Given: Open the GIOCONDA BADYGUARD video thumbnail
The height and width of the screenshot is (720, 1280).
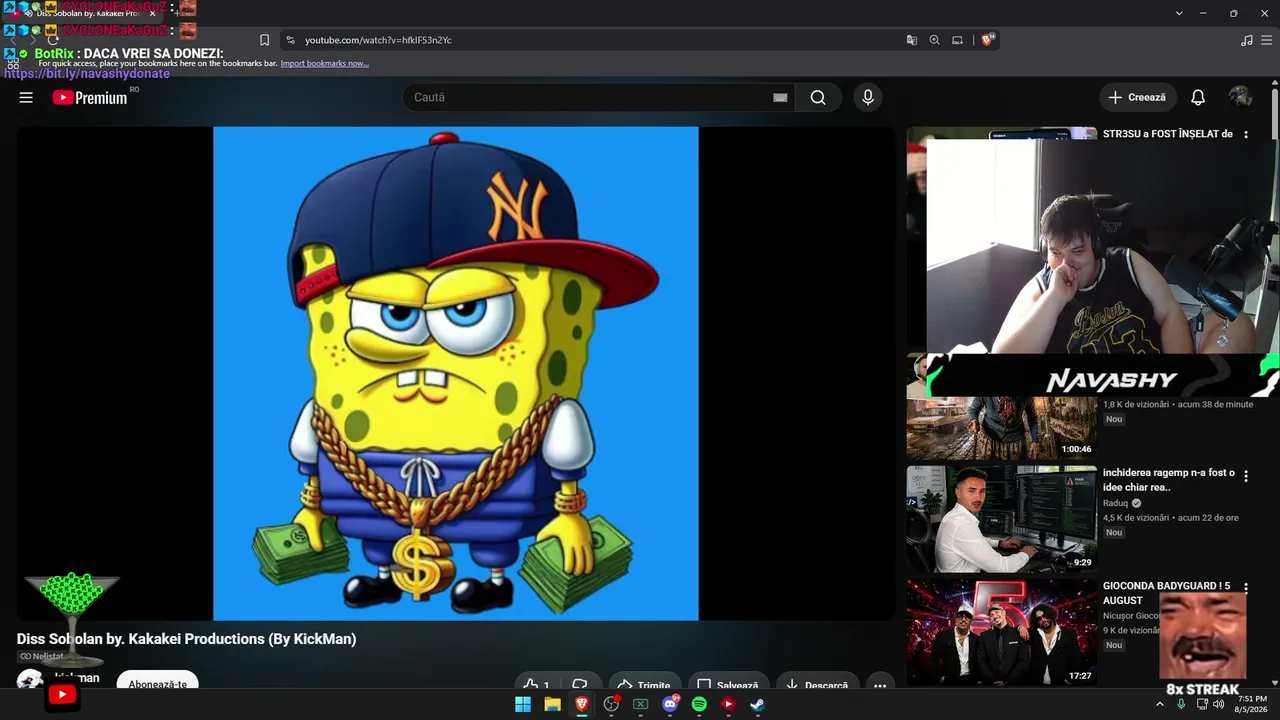Looking at the screenshot, I should point(1002,632).
